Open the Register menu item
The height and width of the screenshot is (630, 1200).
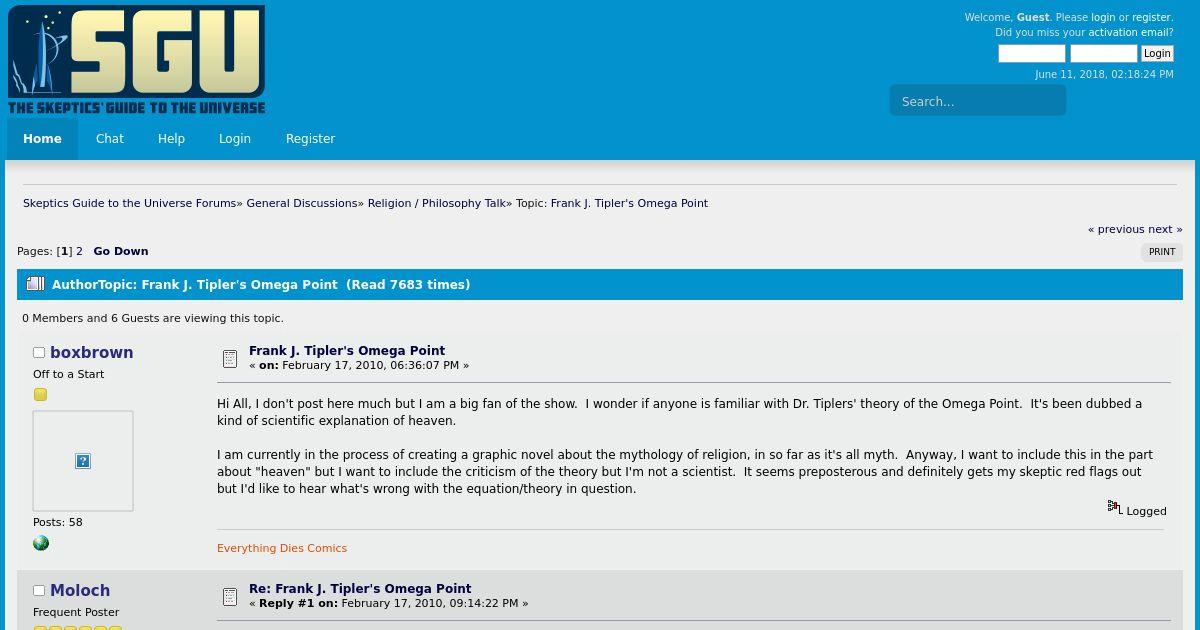pyautogui.click(x=310, y=139)
